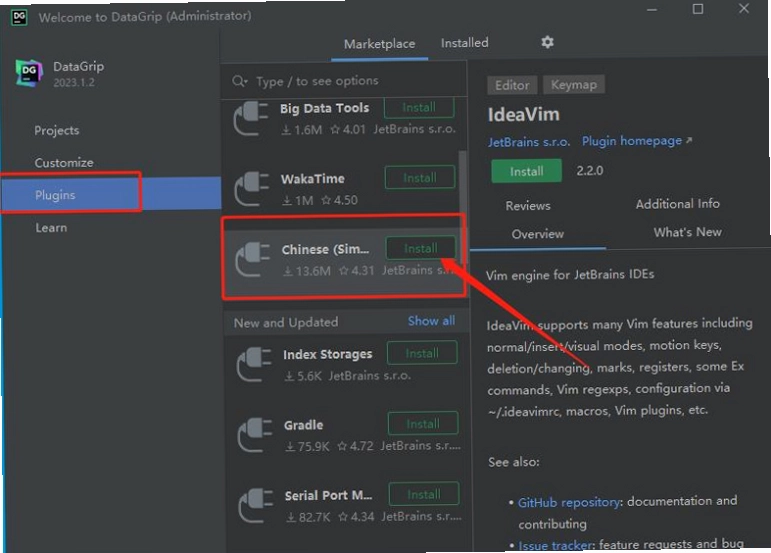Switch to Installed tab
The image size is (771, 553).
tap(465, 43)
